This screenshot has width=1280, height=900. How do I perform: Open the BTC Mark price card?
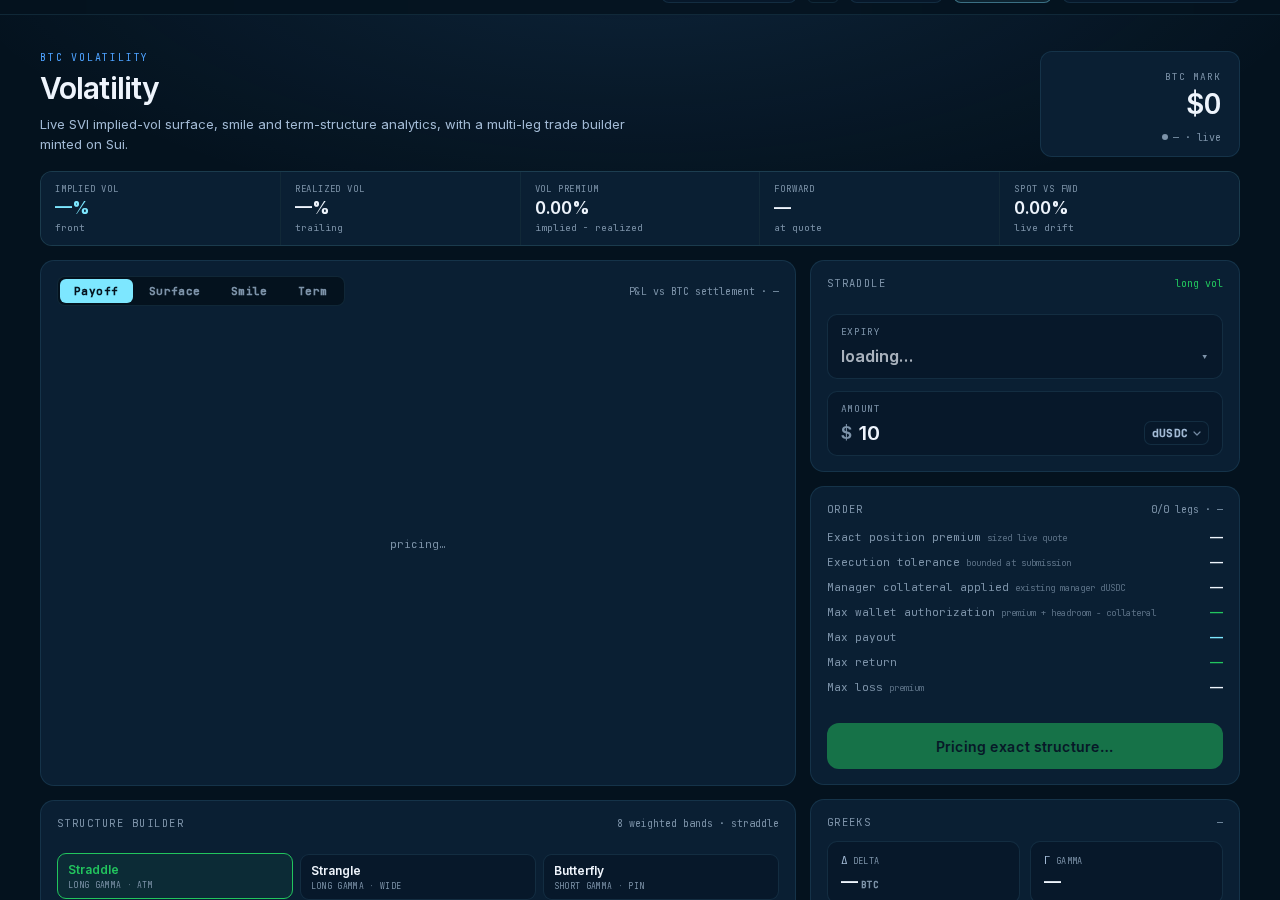[1140, 104]
